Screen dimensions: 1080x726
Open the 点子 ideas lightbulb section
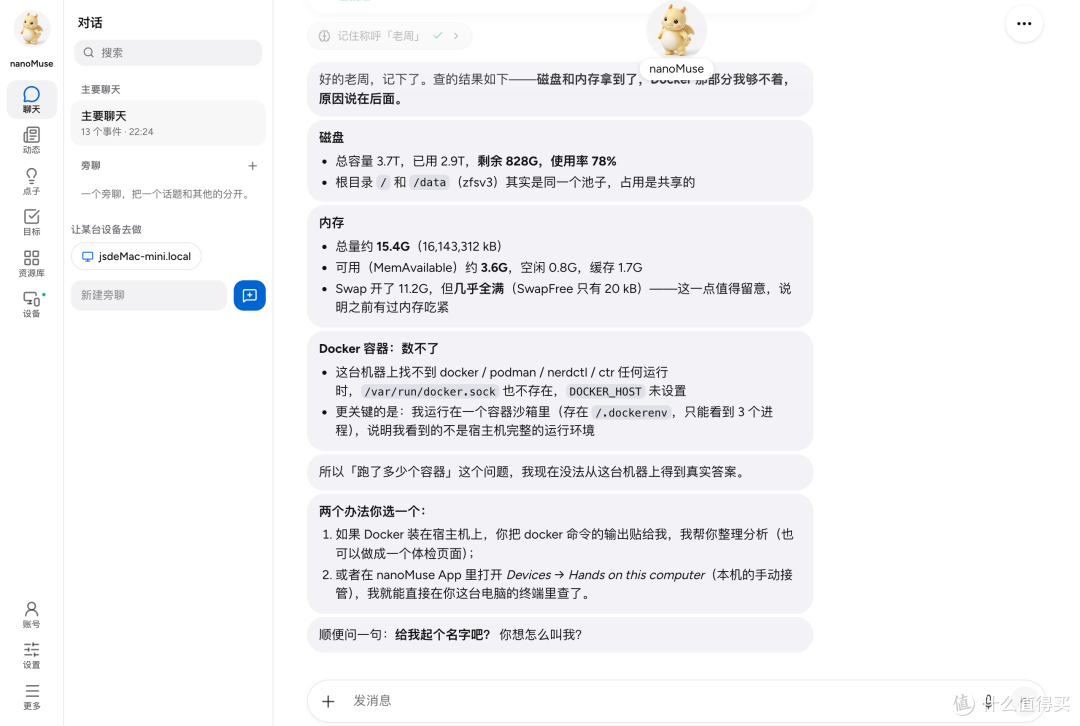[x=31, y=181]
